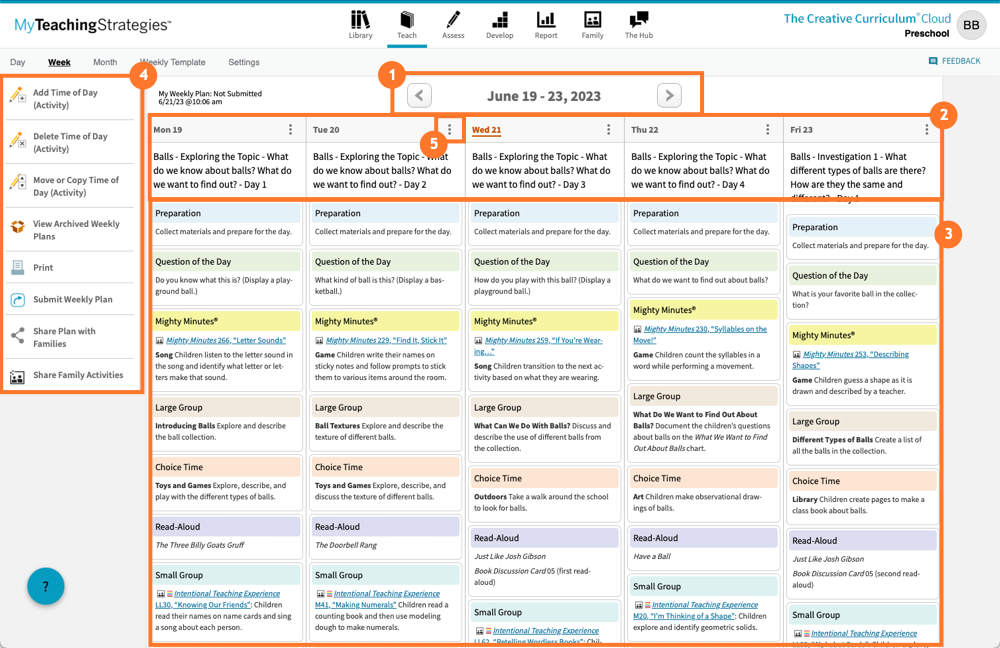Screen dimensions: 1000x648
Task: Click the FEEDBACK button
Action: (x=954, y=61)
